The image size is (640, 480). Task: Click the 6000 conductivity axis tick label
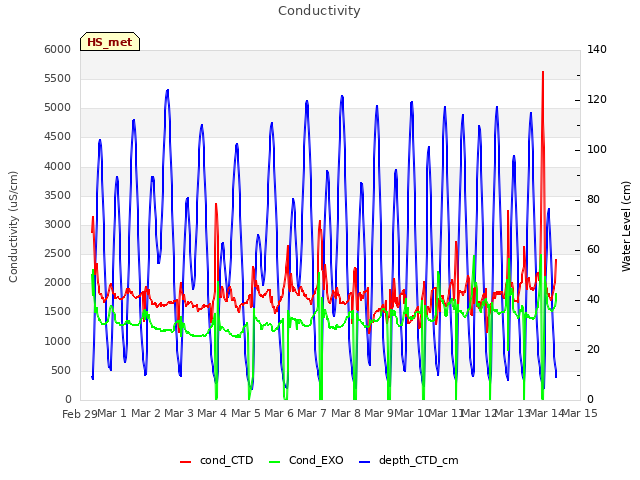pyautogui.click(x=58, y=49)
